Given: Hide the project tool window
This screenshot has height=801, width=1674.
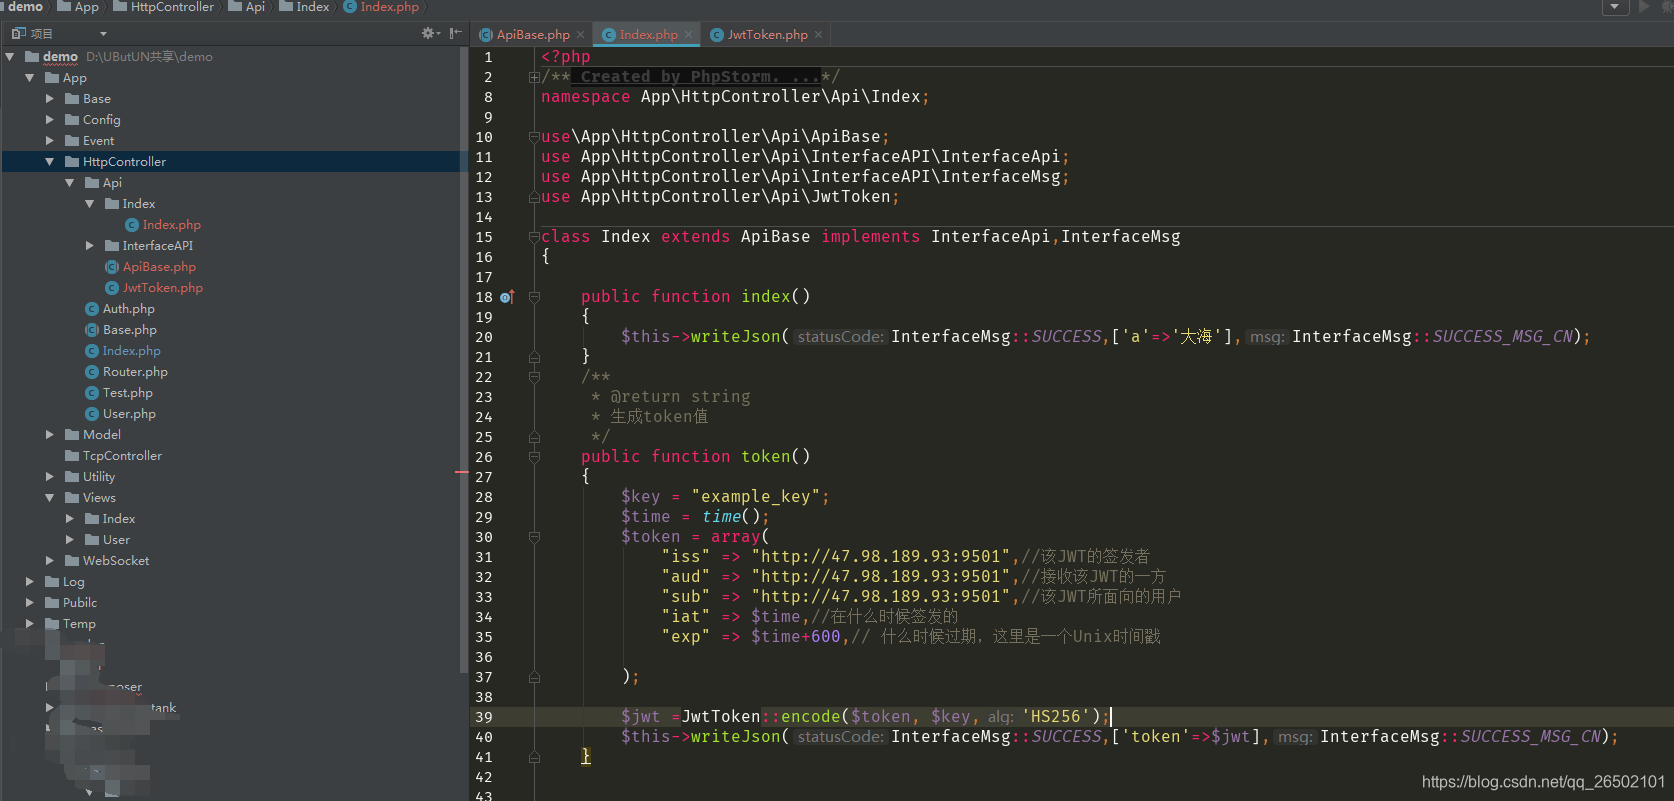Looking at the screenshot, I should 456,33.
